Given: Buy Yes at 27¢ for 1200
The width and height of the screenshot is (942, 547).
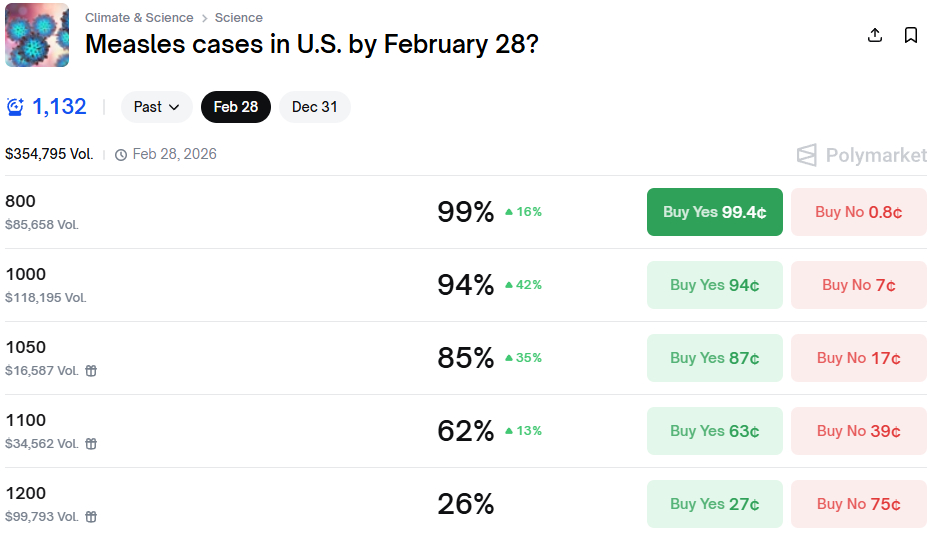Looking at the screenshot, I should point(714,504).
